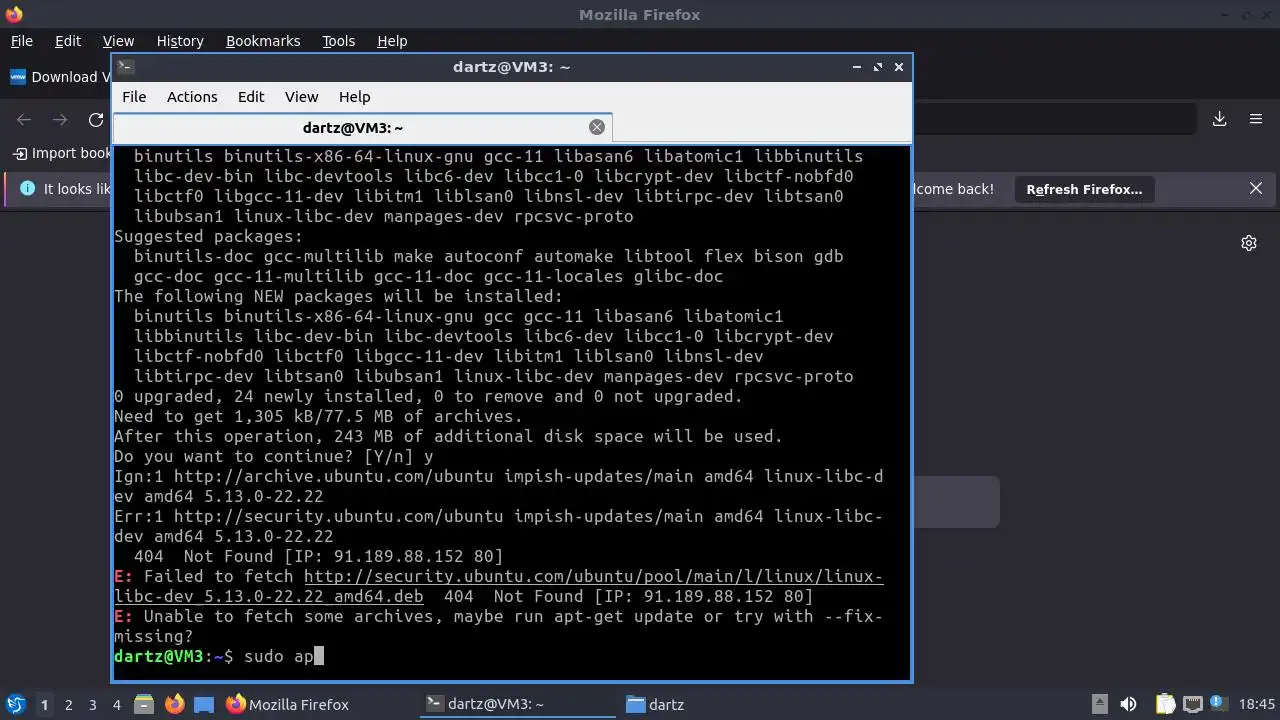The image size is (1280, 720).
Task: Click the removable media eject tray icon
Action: pos(1099,704)
